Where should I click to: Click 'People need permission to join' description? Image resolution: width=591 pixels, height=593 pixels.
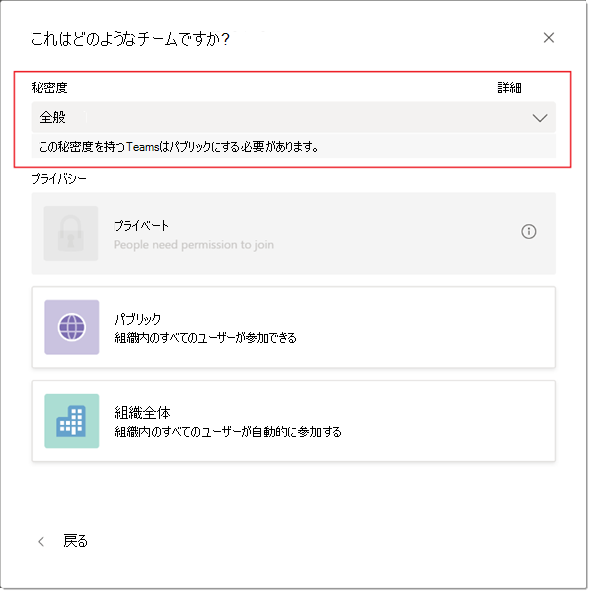(x=194, y=245)
